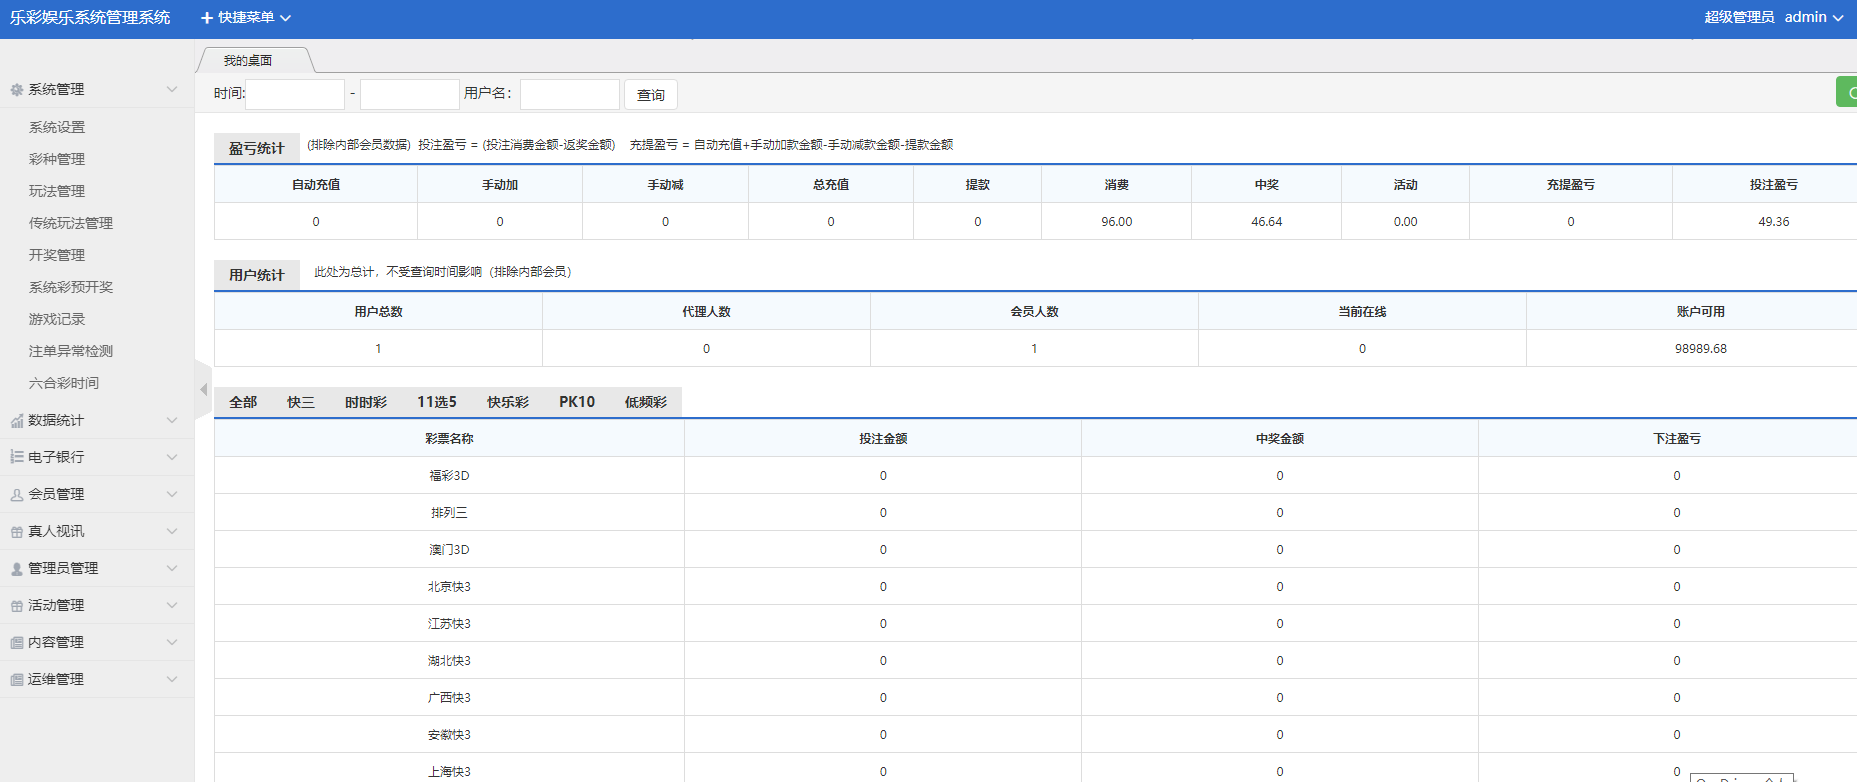
Task: Click the user icon beside 会员管理
Action: coord(16,495)
